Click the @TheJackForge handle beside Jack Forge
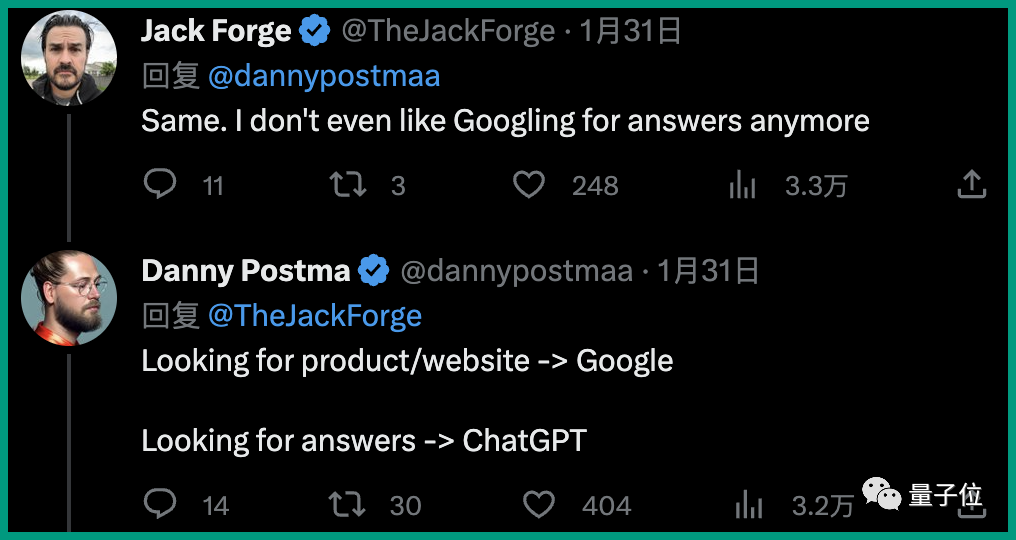Viewport: 1016px width, 540px height. (x=448, y=31)
